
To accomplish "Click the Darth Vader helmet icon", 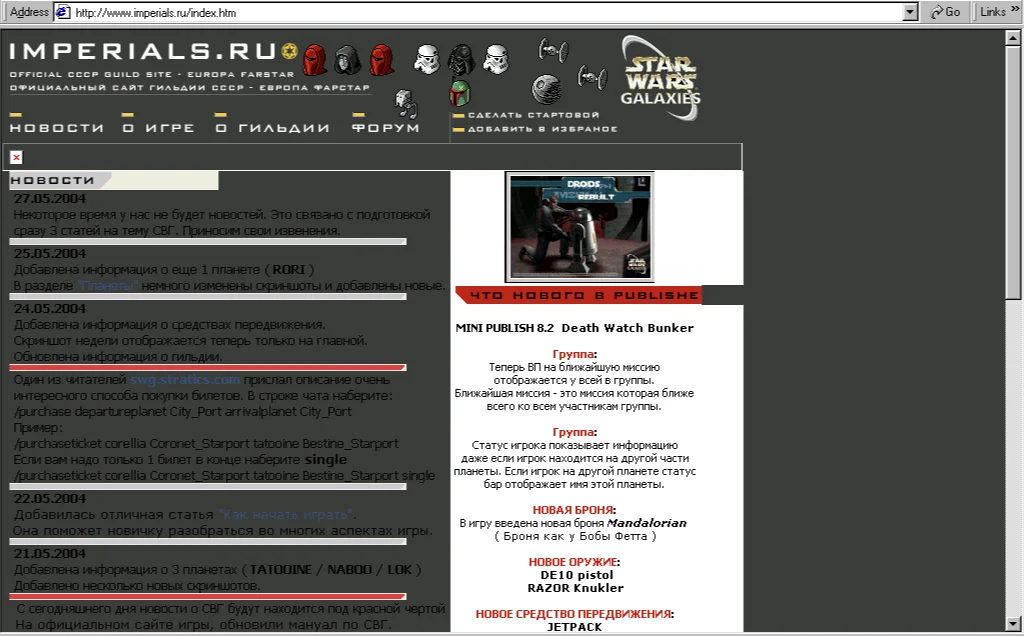I will coord(460,59).
